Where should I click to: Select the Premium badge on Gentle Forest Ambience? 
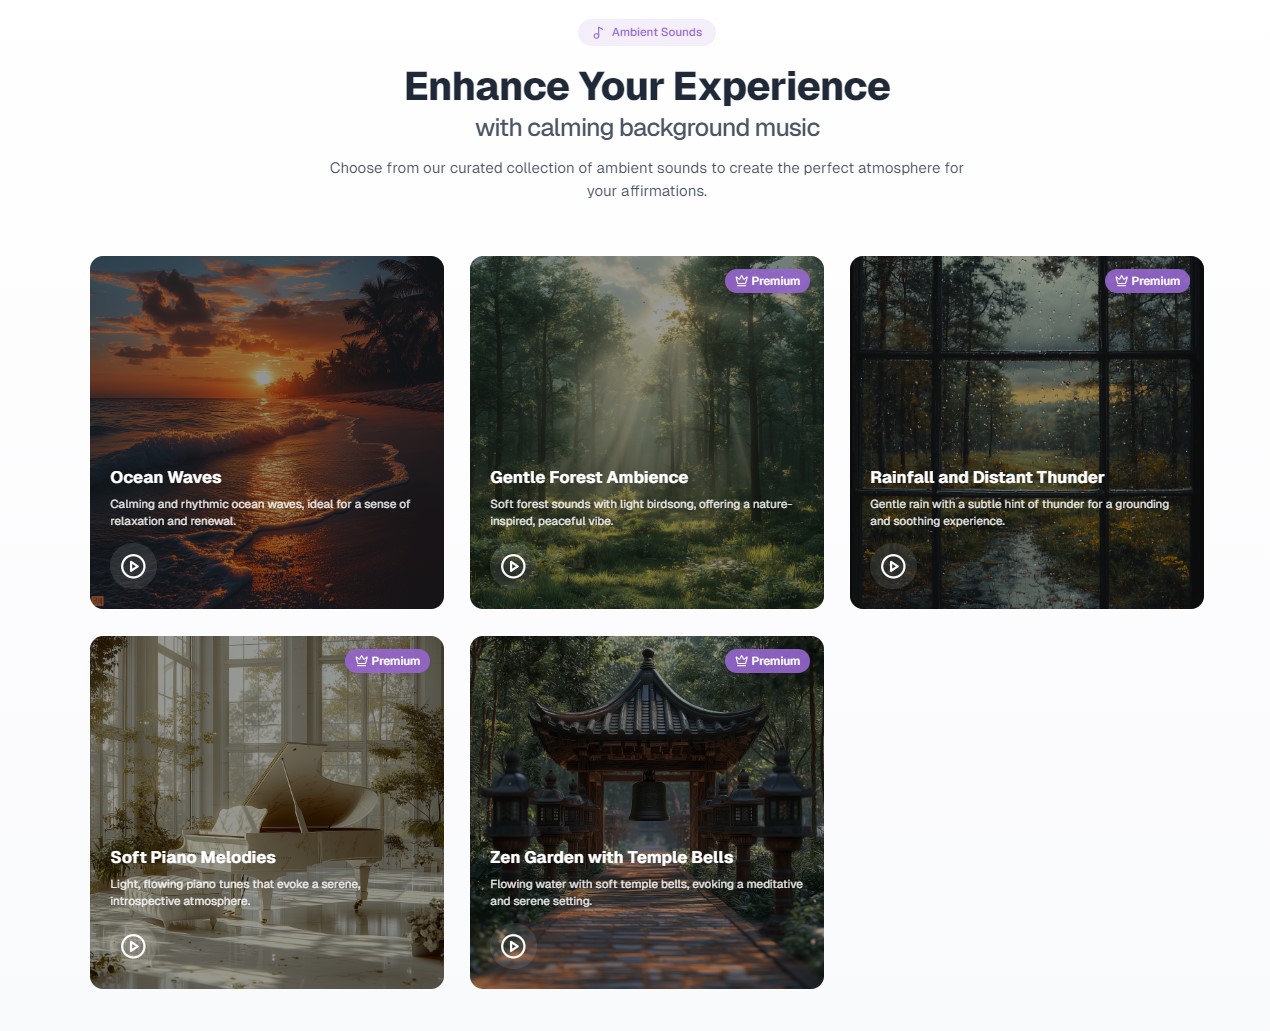(768, 281)
